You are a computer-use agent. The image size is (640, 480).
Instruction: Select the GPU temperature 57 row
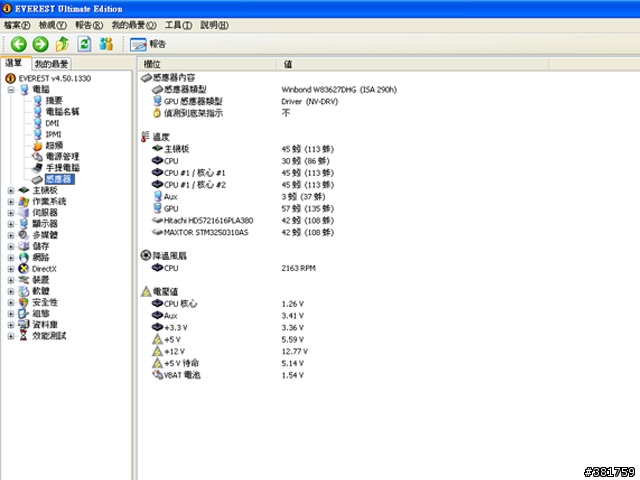(243, 209)
